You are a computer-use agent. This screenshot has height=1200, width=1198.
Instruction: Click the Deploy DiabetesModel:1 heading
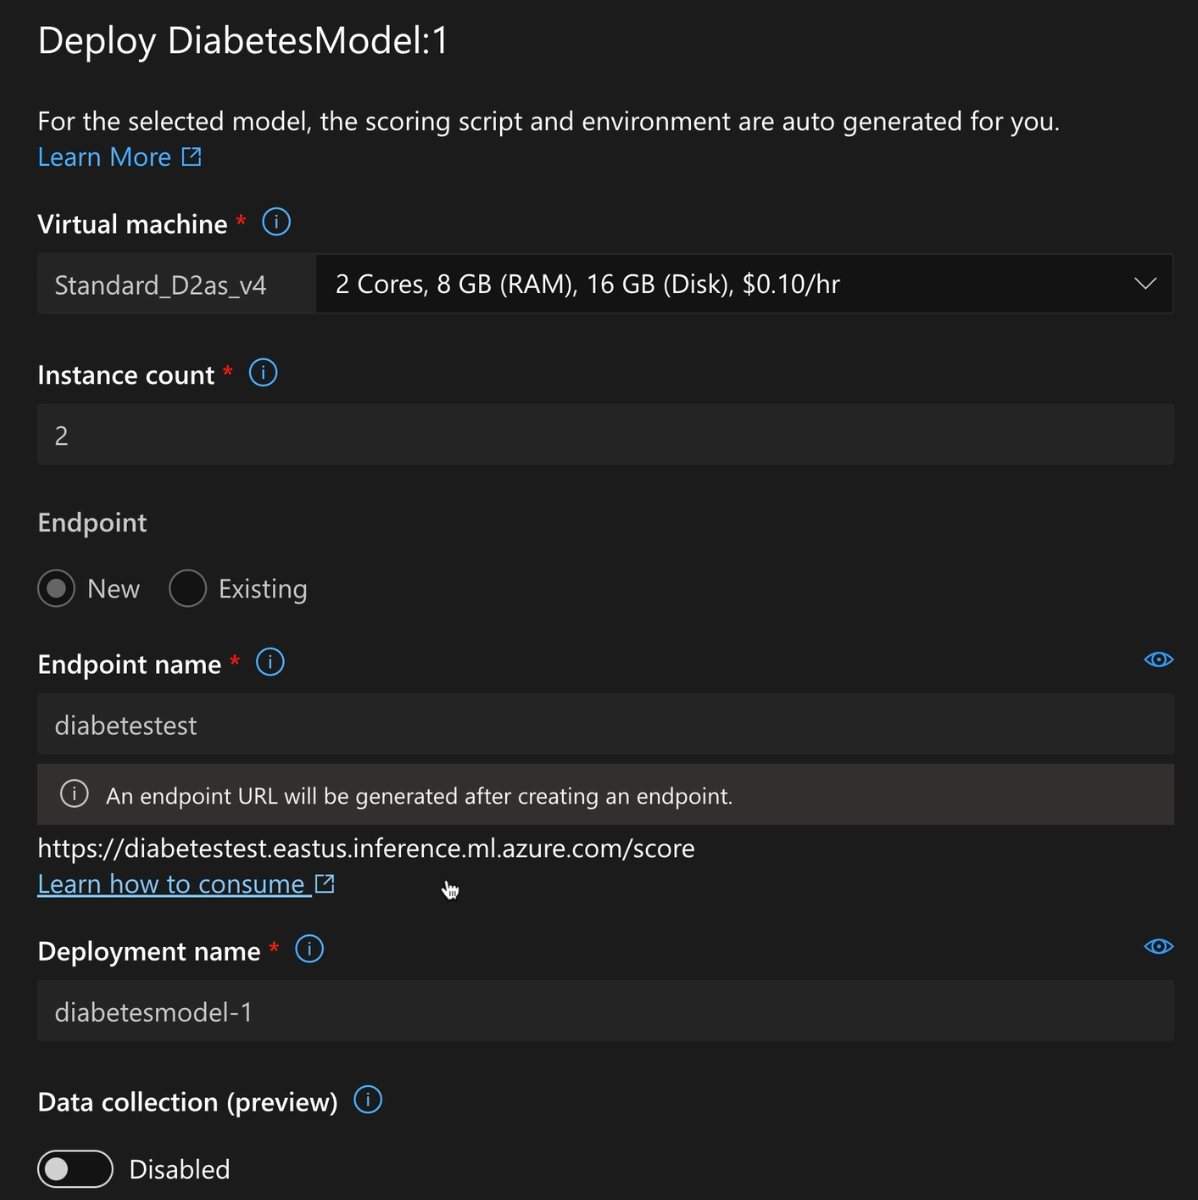243,41
